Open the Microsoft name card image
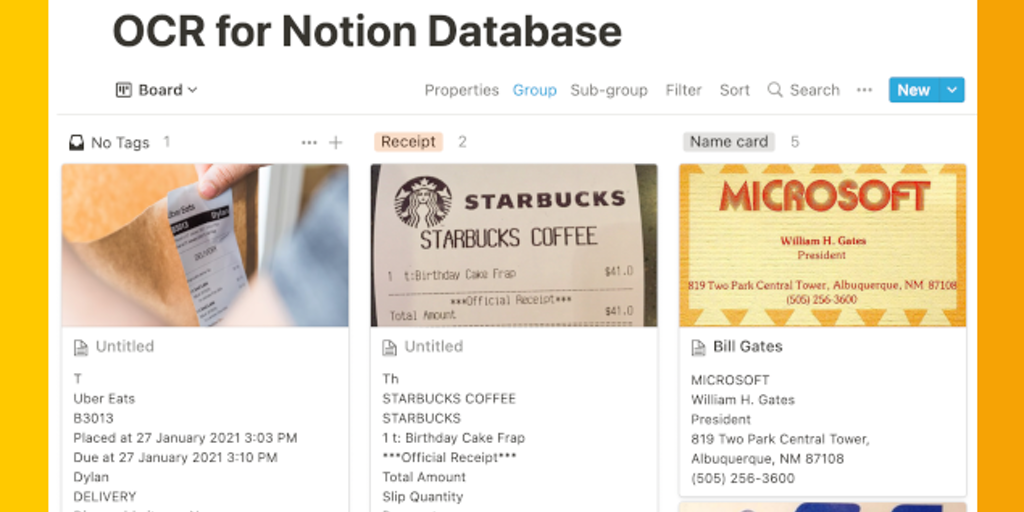The height and width of the screenshot is (512, 1024). point(822,245)
